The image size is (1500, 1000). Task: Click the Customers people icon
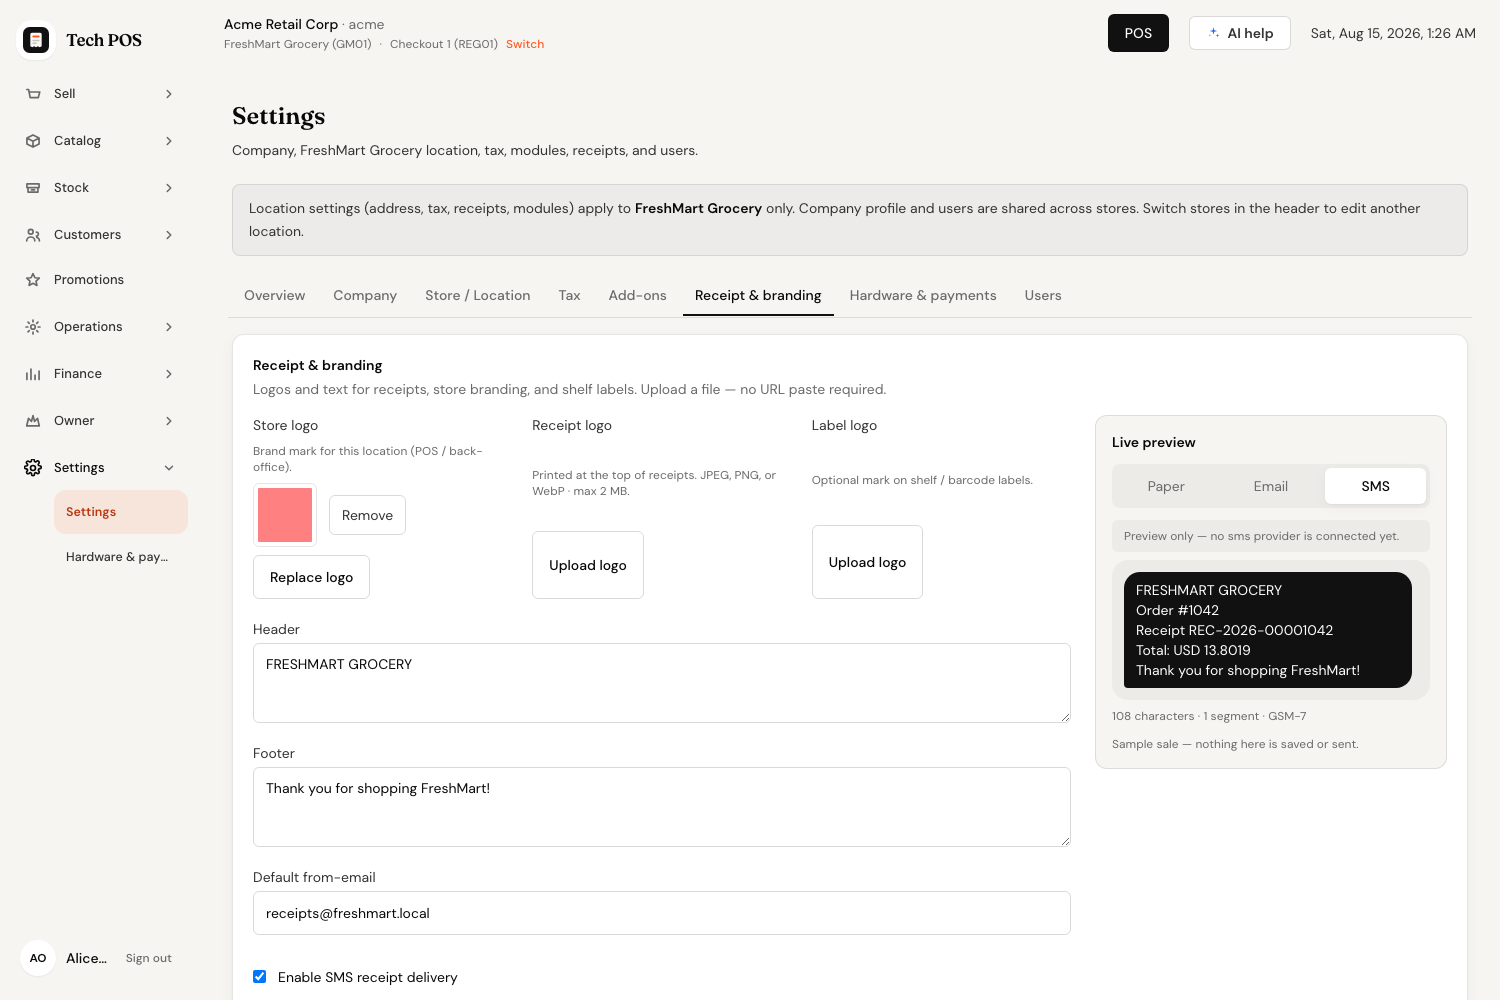33,235
